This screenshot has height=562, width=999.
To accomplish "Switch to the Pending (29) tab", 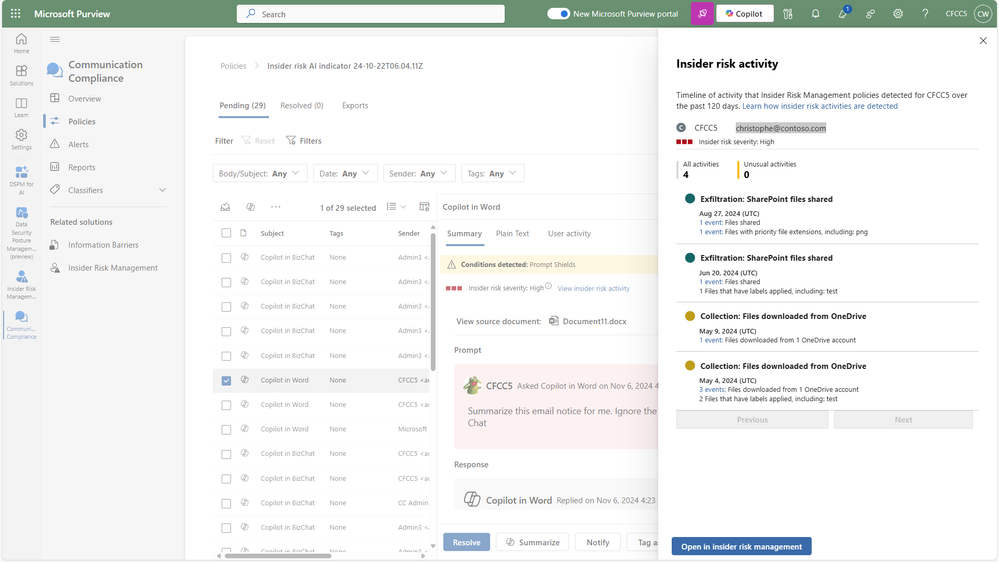I will (x=243, y=105).
